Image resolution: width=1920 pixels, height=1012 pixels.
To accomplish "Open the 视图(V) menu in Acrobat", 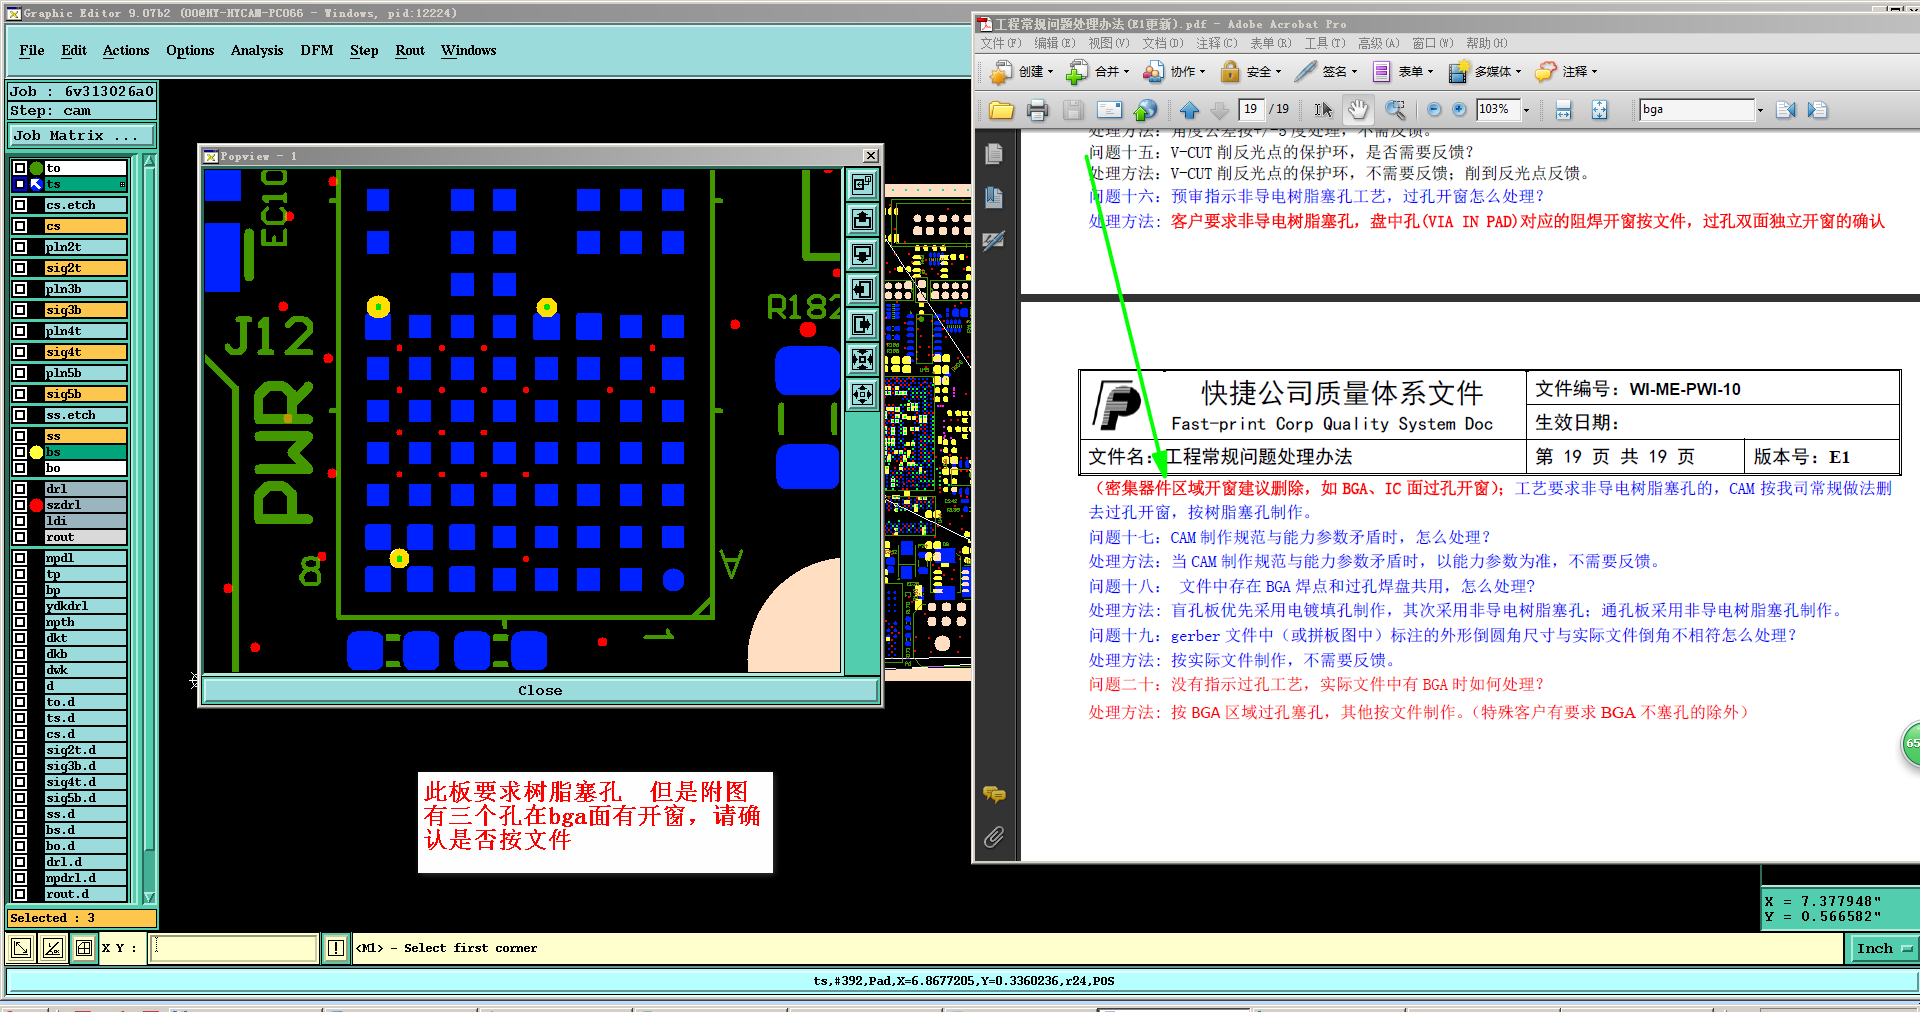I will [1108, 43].
